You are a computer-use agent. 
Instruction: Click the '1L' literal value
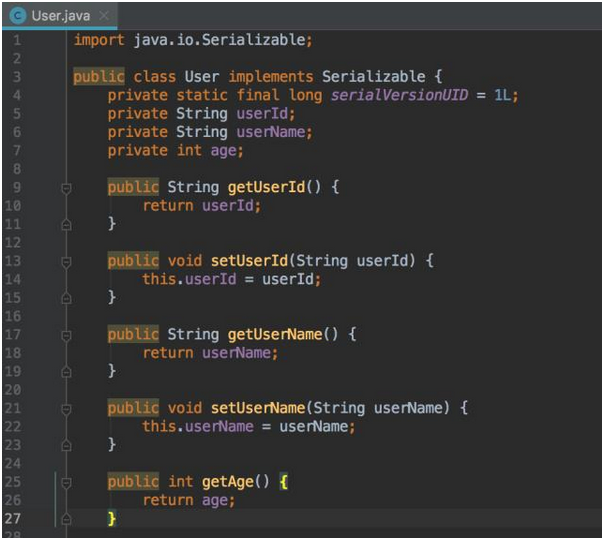pos(503,95)
